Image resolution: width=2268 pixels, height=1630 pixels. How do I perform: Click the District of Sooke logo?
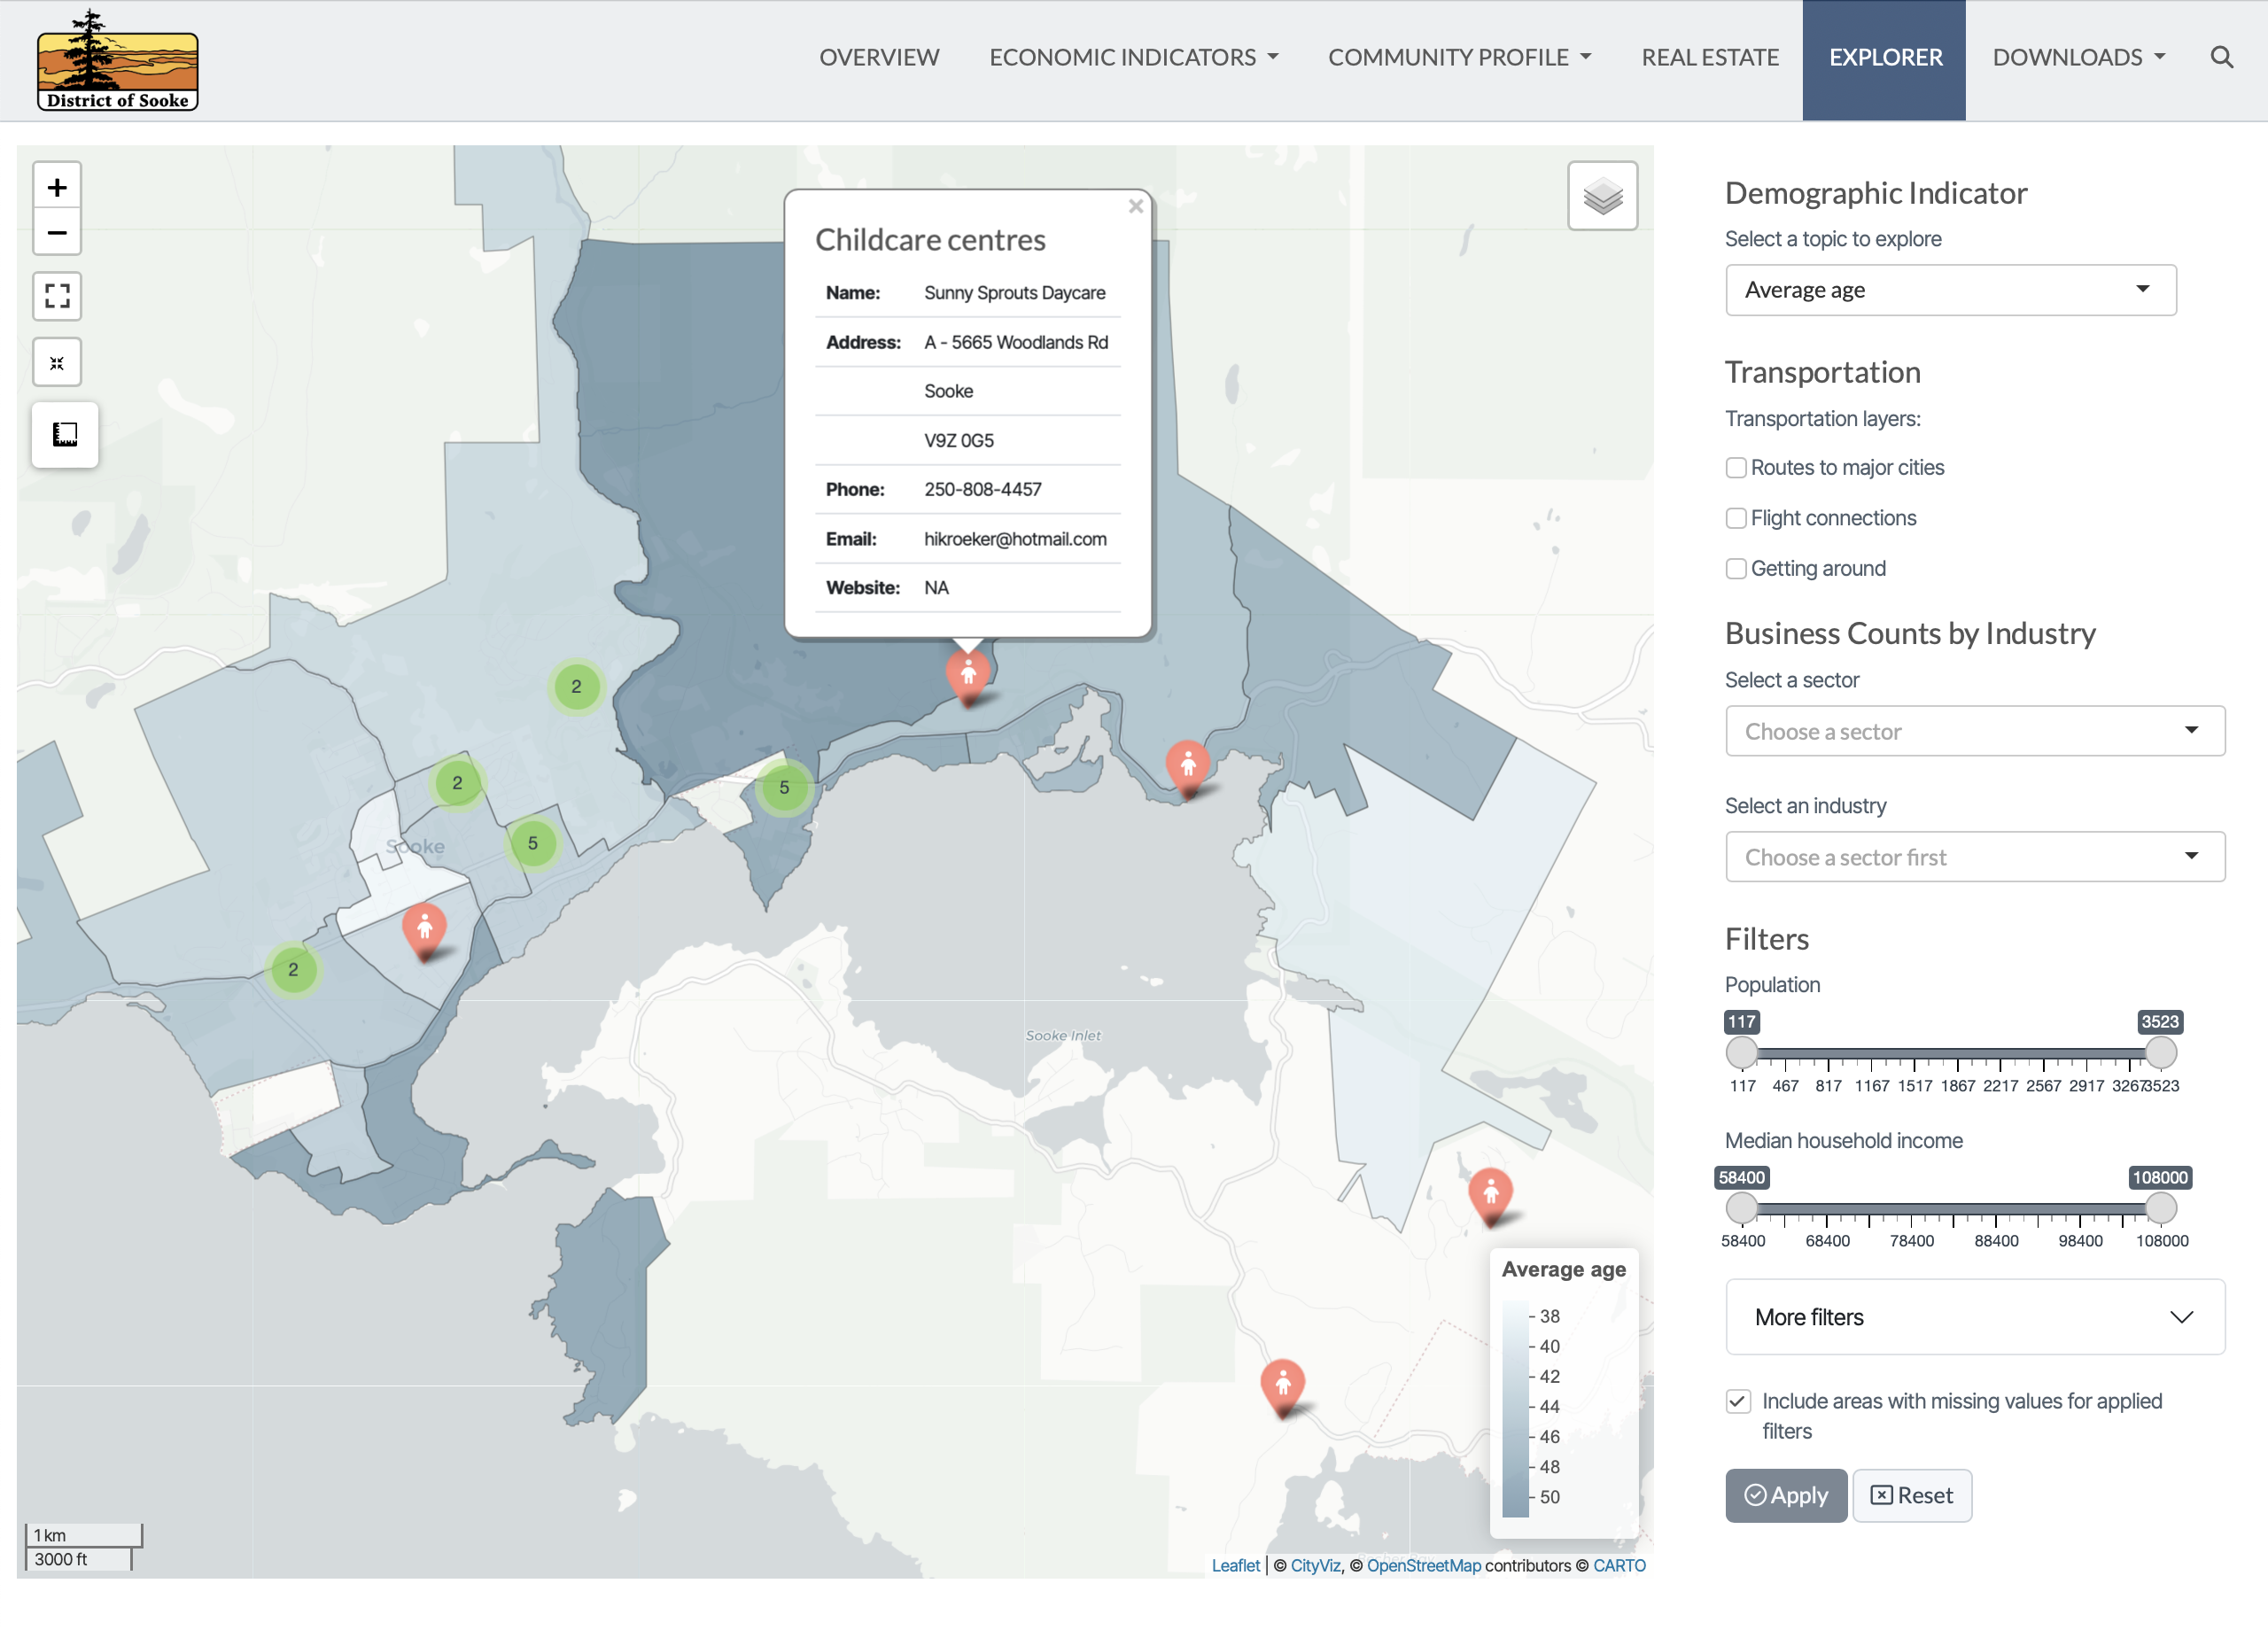(117, 62)
